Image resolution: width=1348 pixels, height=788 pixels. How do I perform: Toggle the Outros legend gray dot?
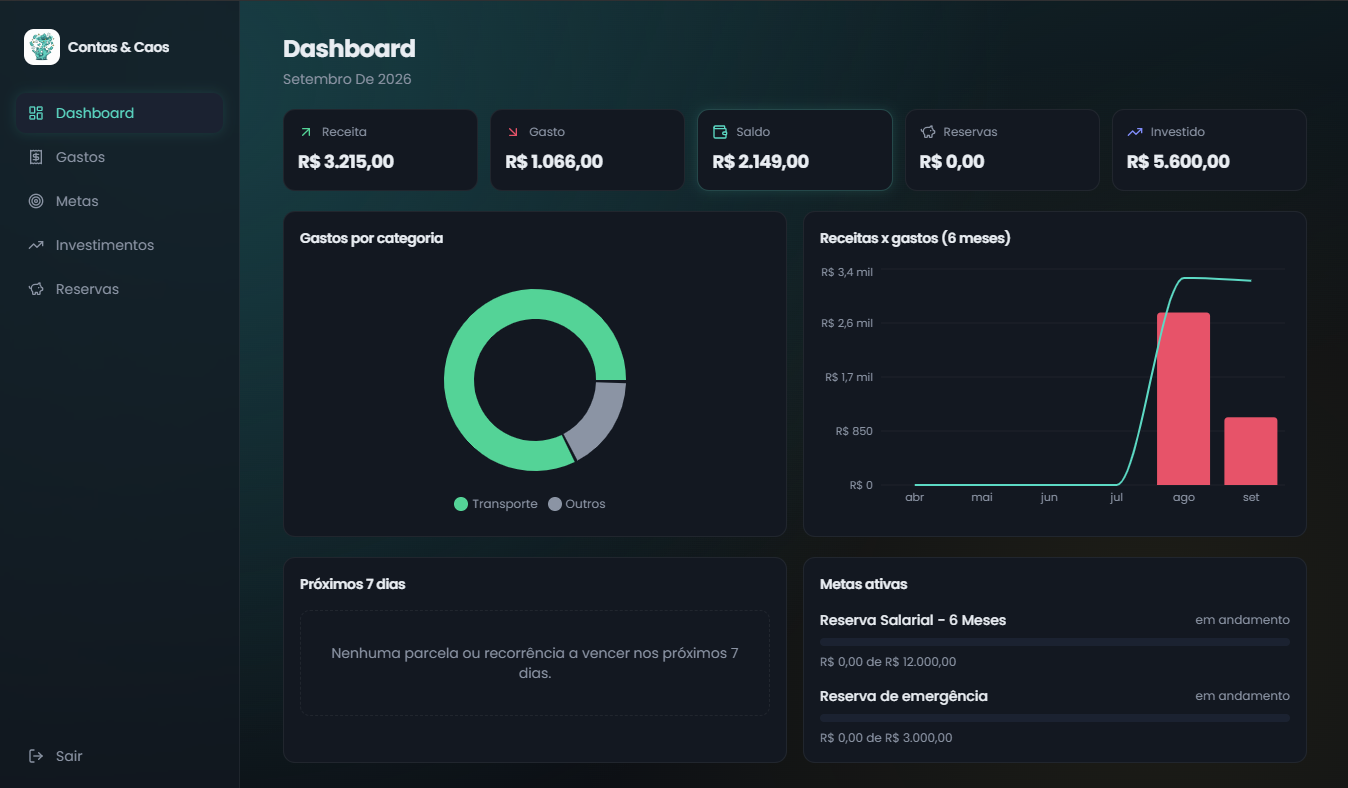pyautogui.click(x=555, y=504)
